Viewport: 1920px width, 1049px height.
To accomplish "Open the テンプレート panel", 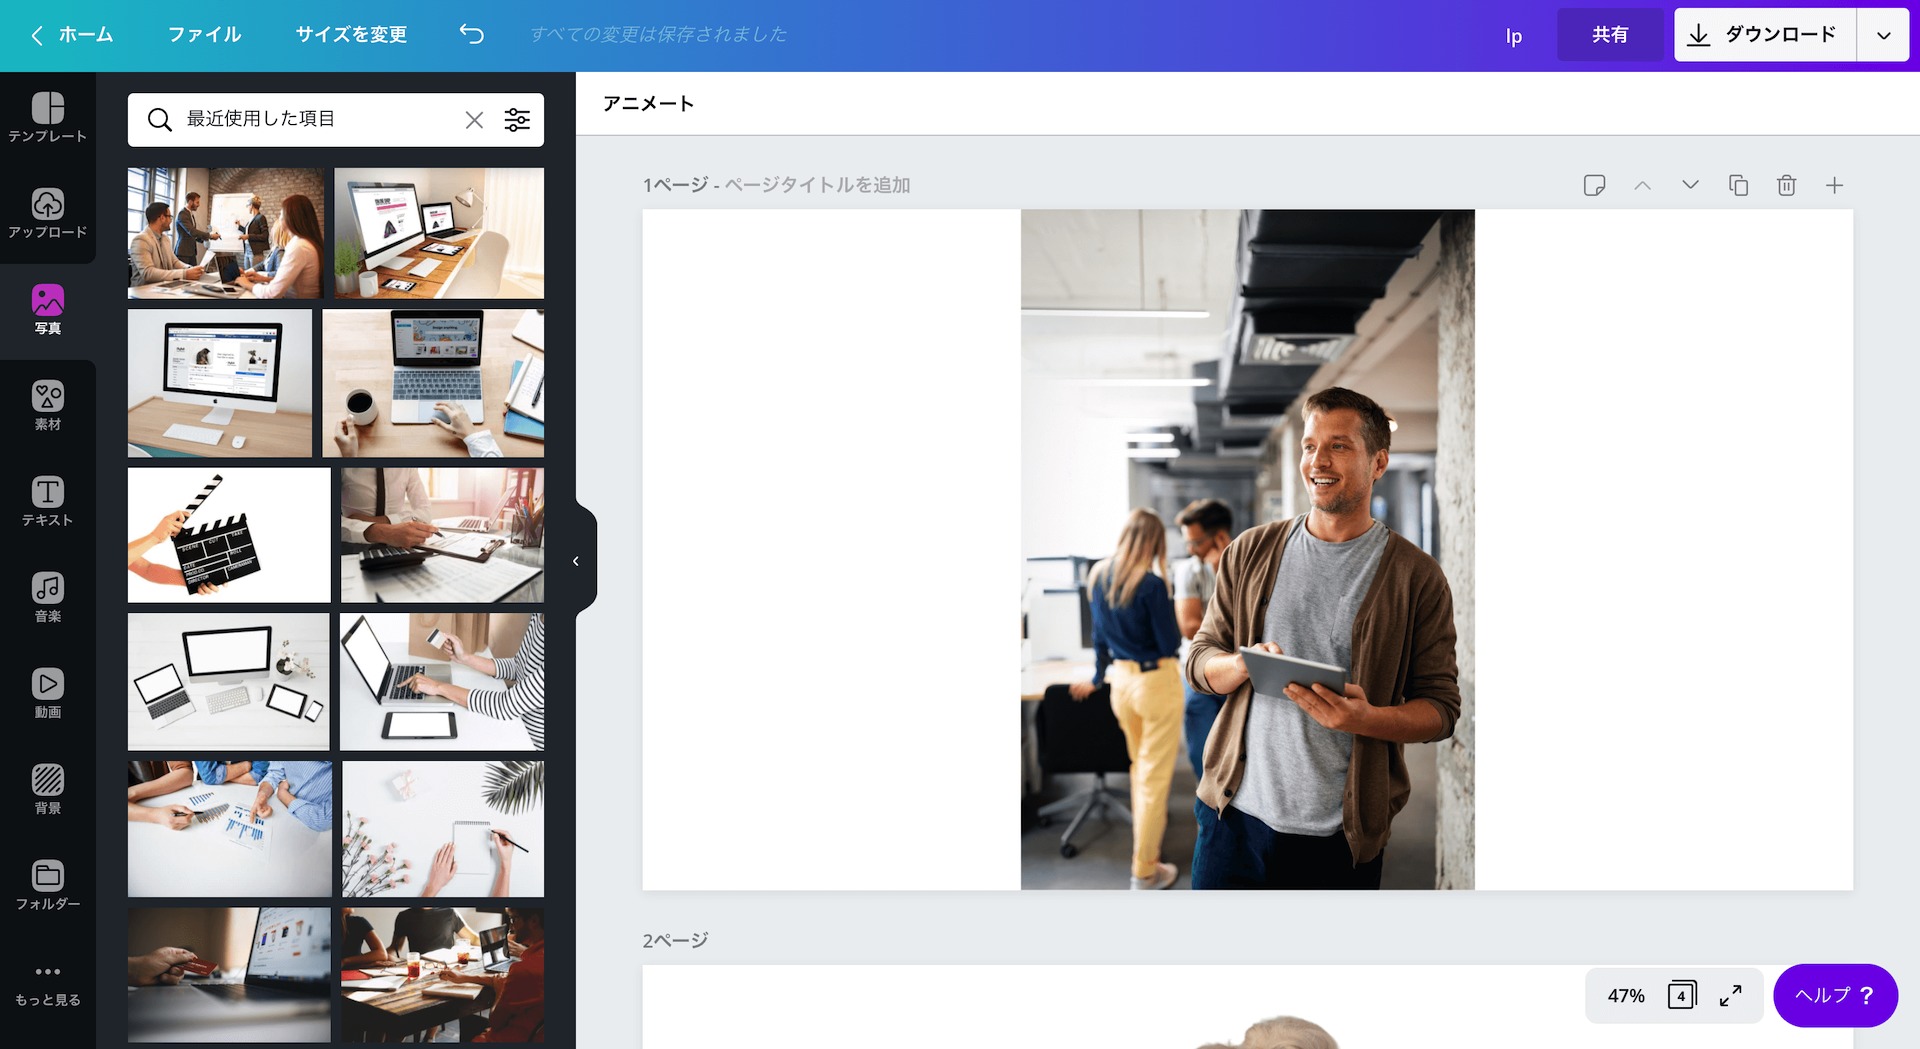I will [x=47, y=113].
